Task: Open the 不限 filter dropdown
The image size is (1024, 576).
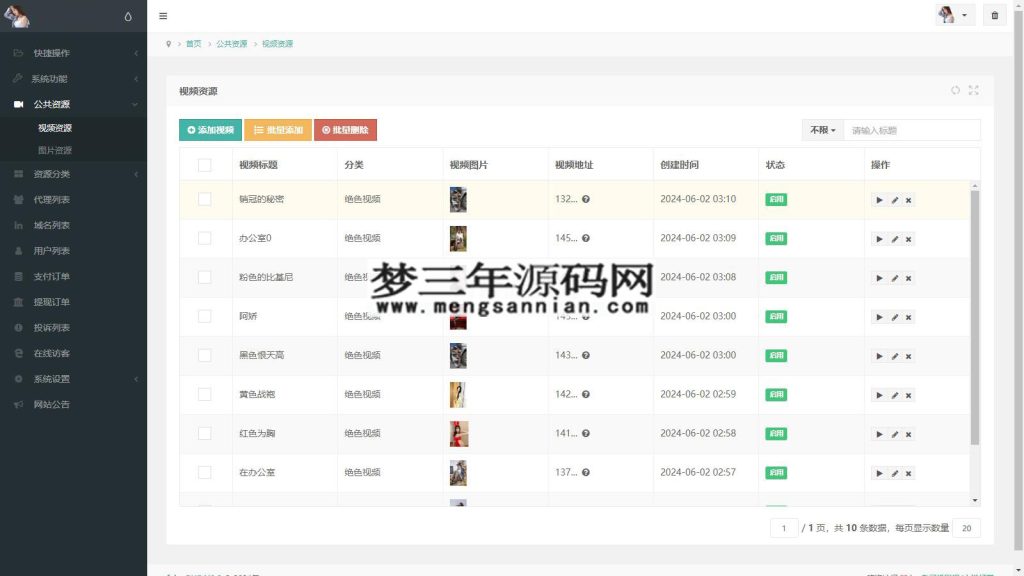Action: (821, 129)
